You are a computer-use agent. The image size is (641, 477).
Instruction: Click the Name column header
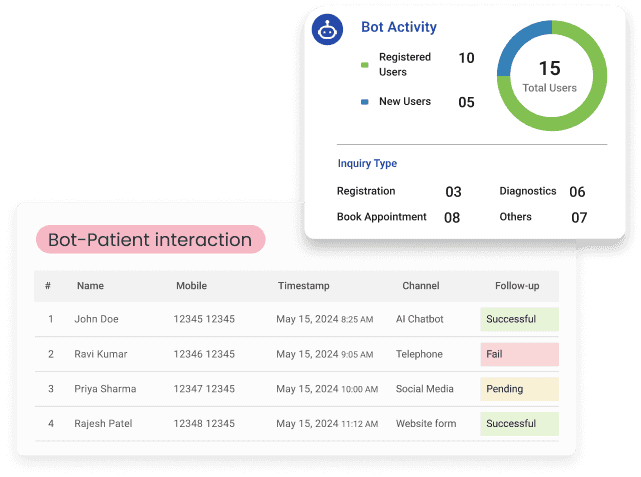coord(90,286)
